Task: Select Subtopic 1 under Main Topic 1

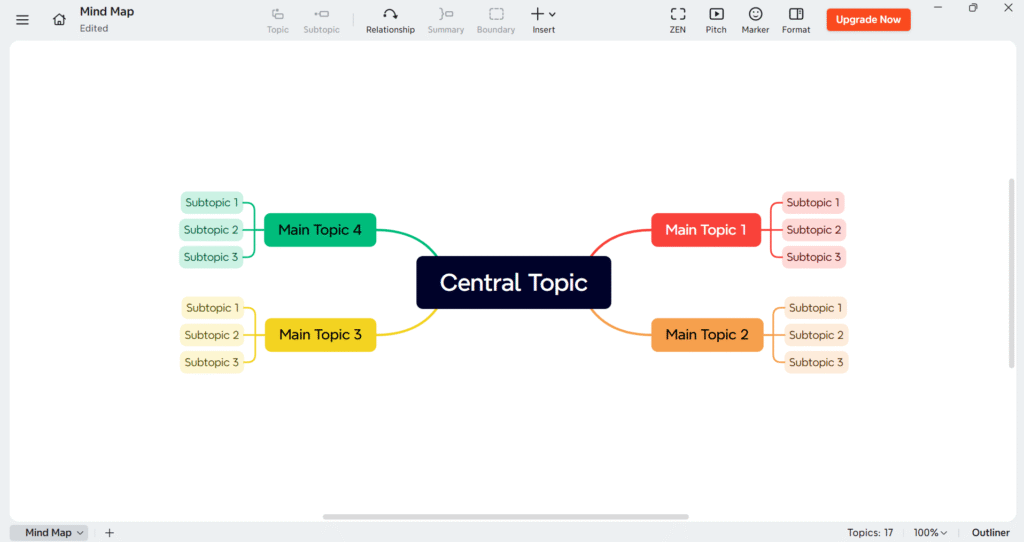Action: [813, 202]
